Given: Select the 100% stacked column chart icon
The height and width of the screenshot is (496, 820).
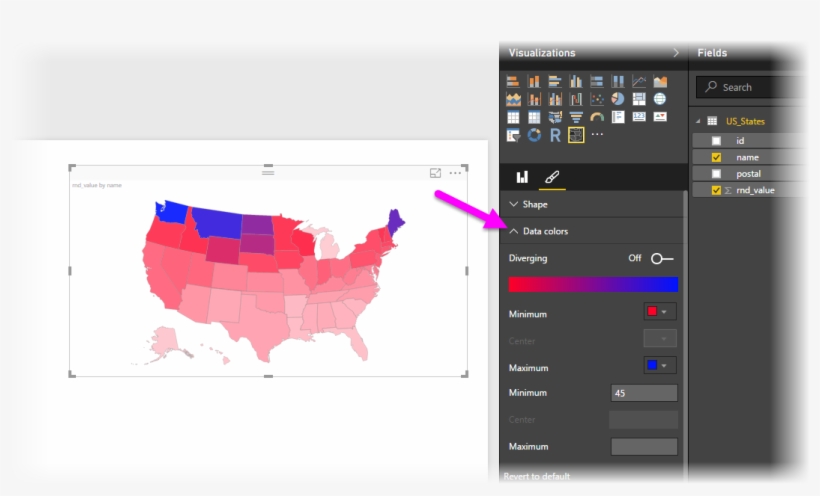Looking at the screenshot, I should [618, 81].
